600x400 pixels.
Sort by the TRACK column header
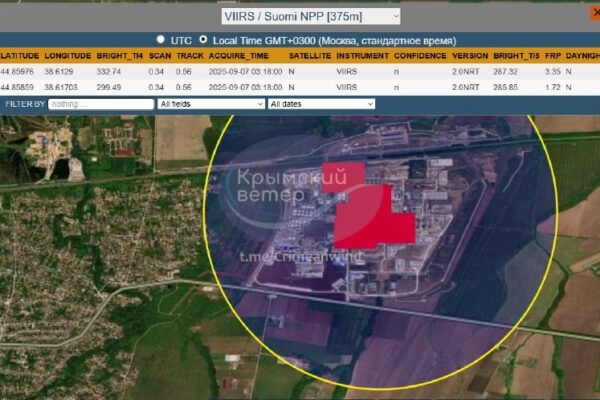(x=190, y=56)
